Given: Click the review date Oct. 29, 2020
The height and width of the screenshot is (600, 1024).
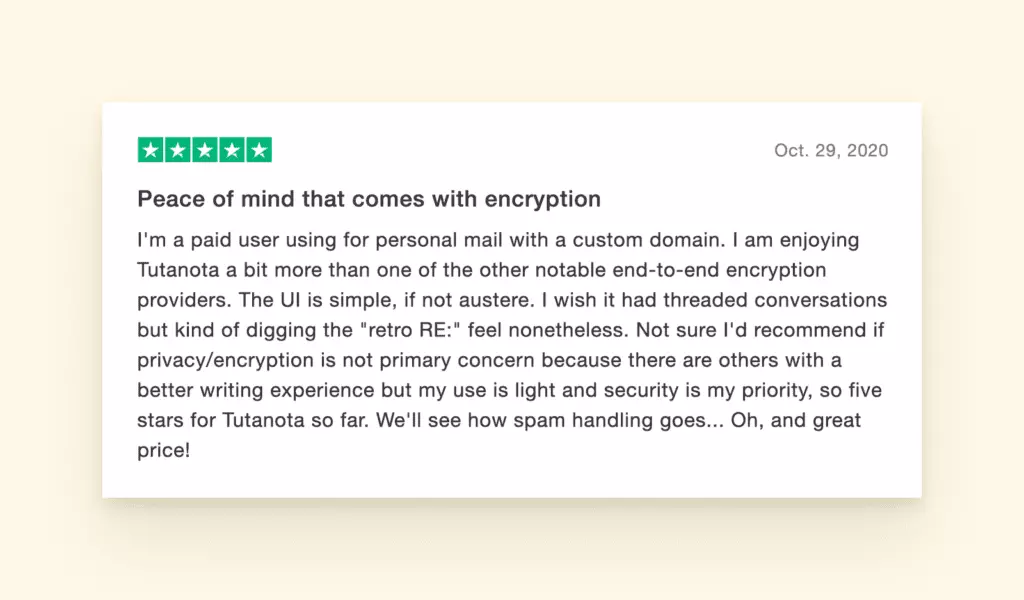Looking at the screenshot, I should click(x=830, y=151).
